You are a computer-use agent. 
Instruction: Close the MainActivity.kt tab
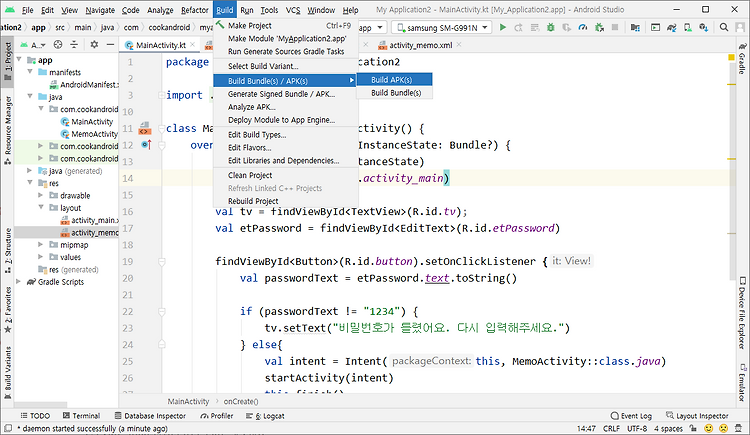(193, 45)
